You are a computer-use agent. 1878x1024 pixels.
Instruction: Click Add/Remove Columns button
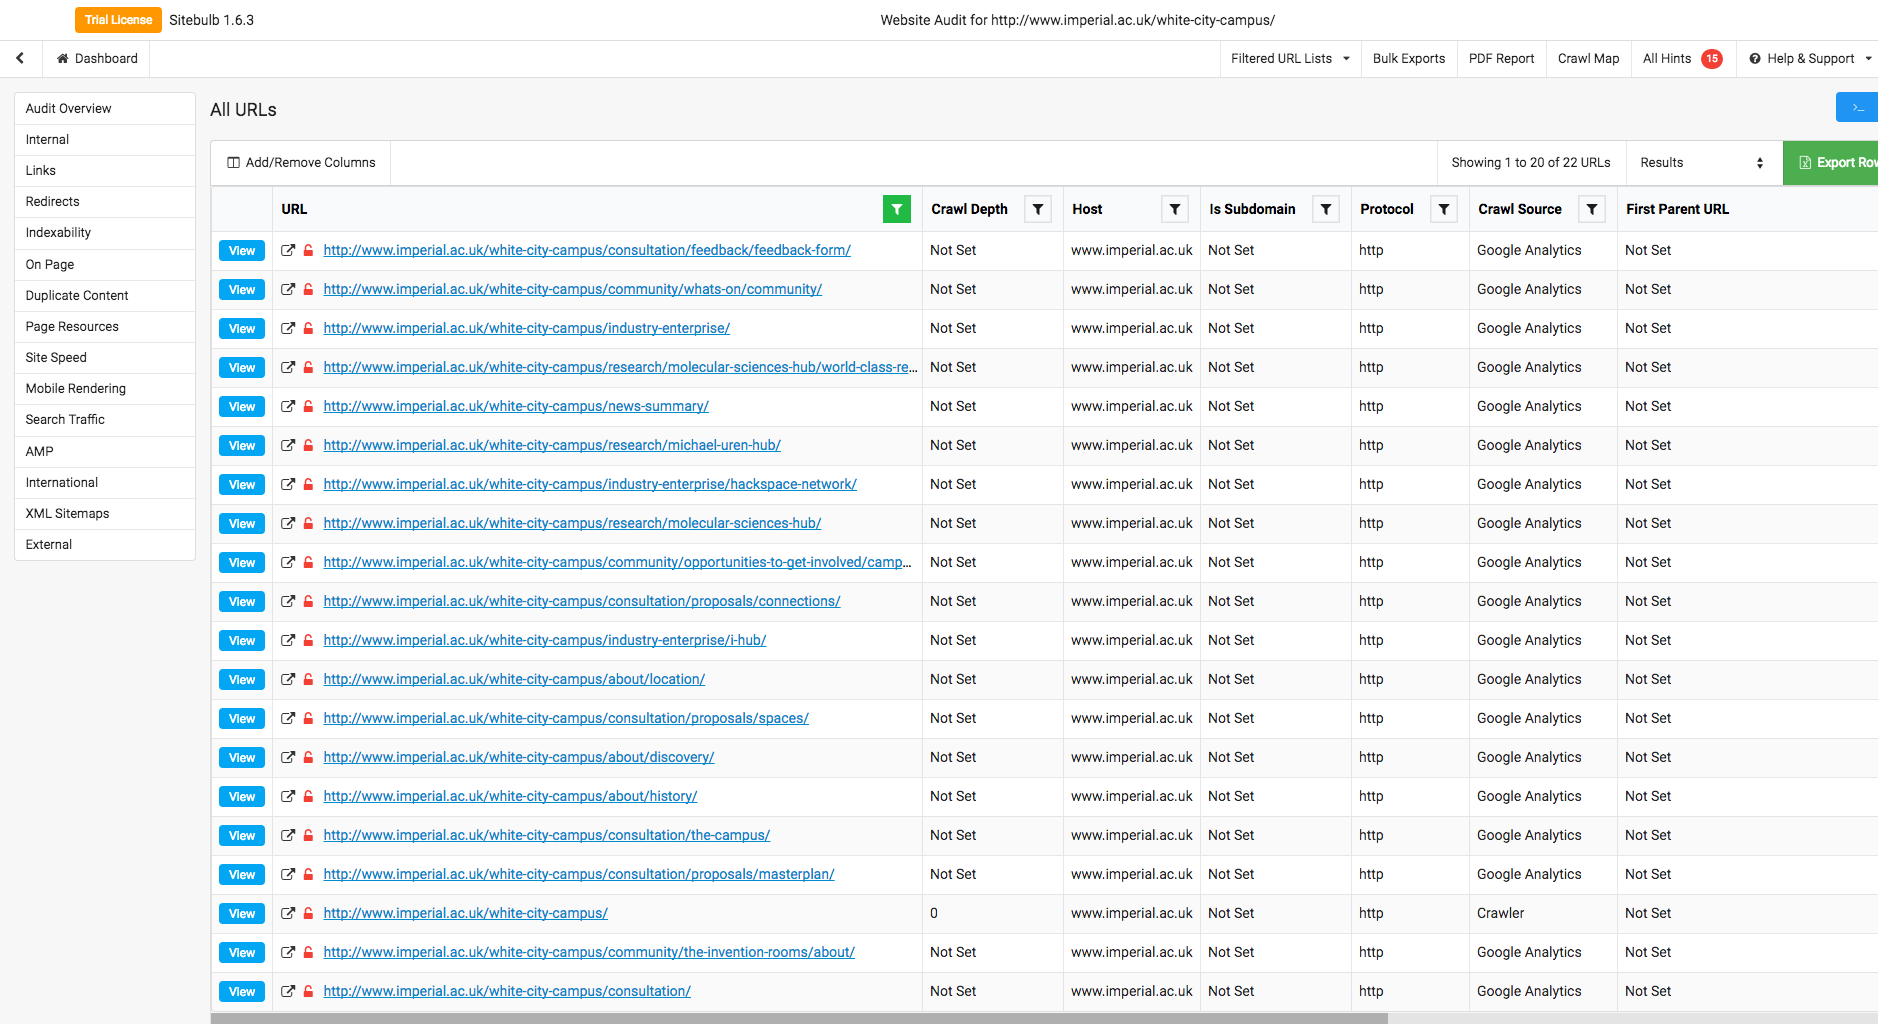click(301, 163)
